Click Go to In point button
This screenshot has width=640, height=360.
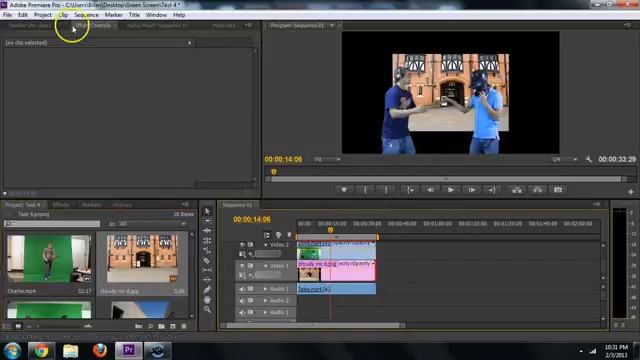[410, 190]
